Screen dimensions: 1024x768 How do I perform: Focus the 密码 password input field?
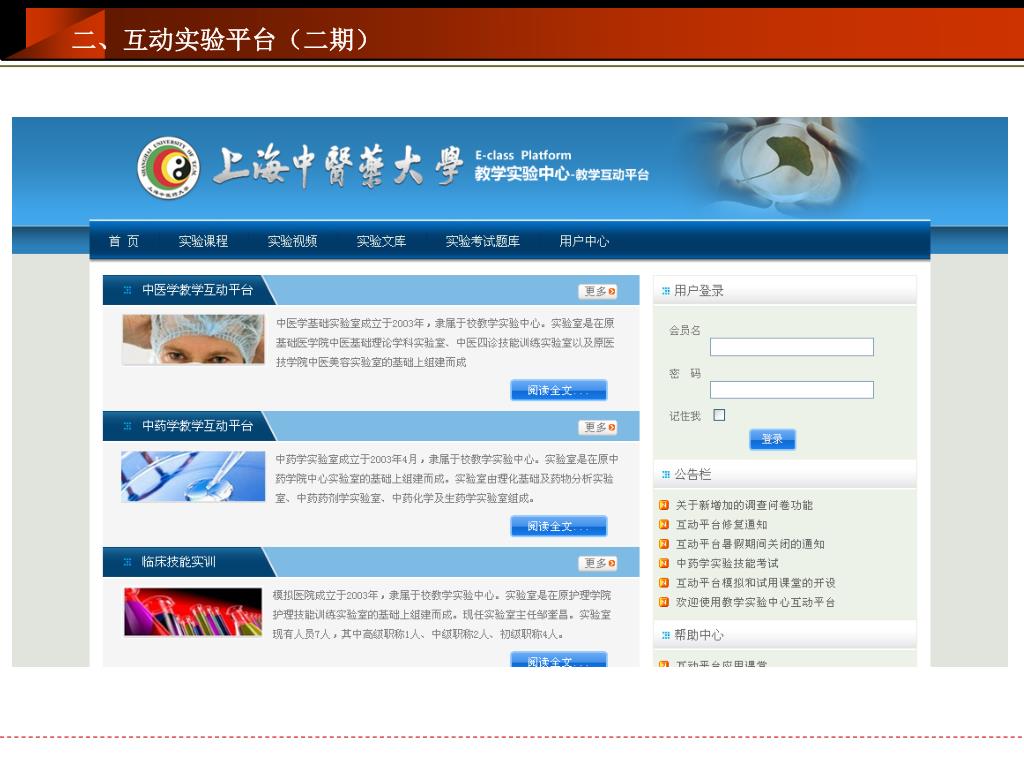(x=792, y=390)
